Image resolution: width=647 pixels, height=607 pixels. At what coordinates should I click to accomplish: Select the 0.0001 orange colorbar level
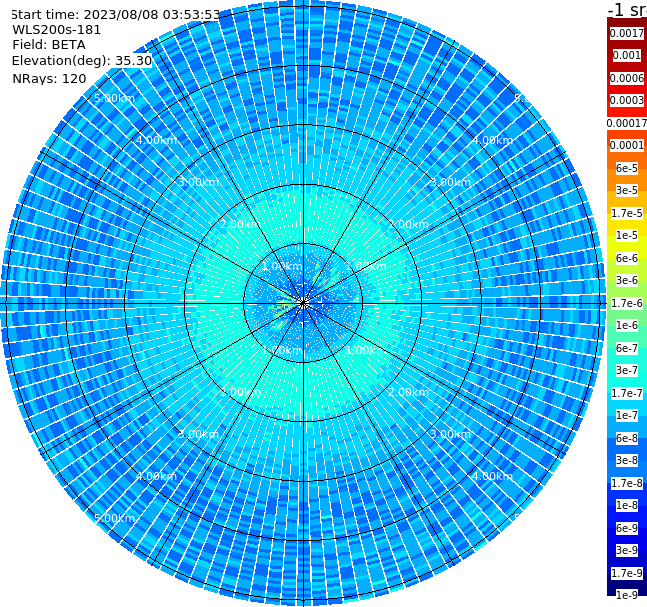[x=626, y=145]
